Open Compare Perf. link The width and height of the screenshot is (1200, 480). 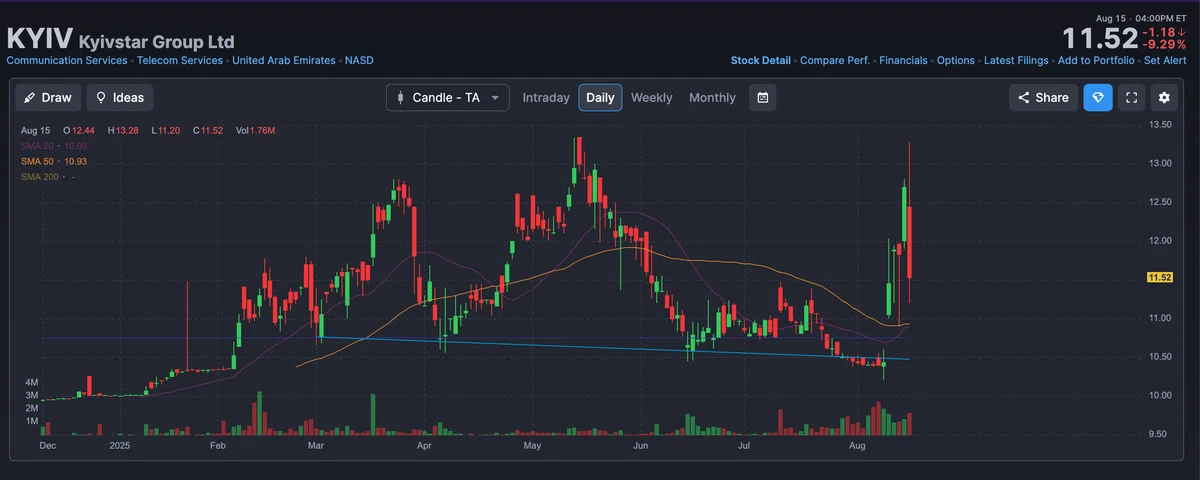pos(835,61)
